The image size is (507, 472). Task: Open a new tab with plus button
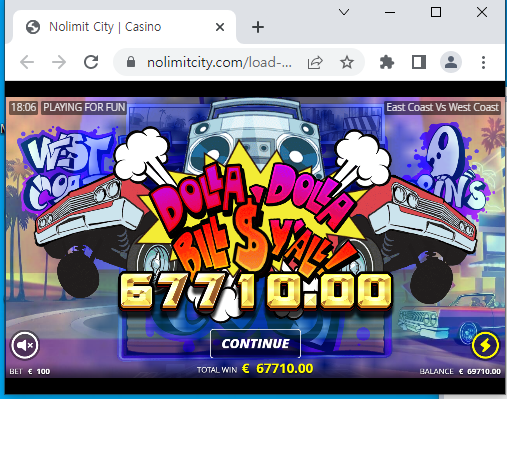258,27
